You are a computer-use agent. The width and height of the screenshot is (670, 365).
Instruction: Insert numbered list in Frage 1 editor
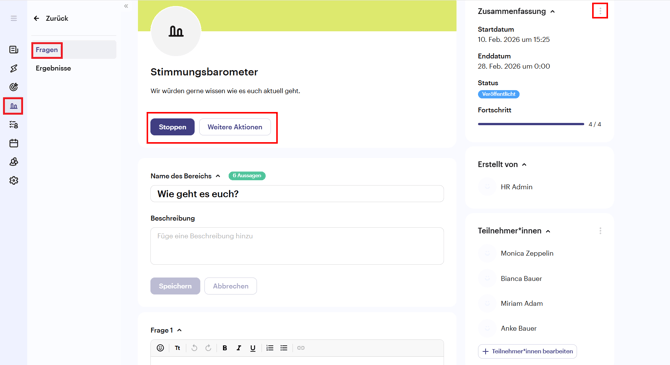point(270,348)
